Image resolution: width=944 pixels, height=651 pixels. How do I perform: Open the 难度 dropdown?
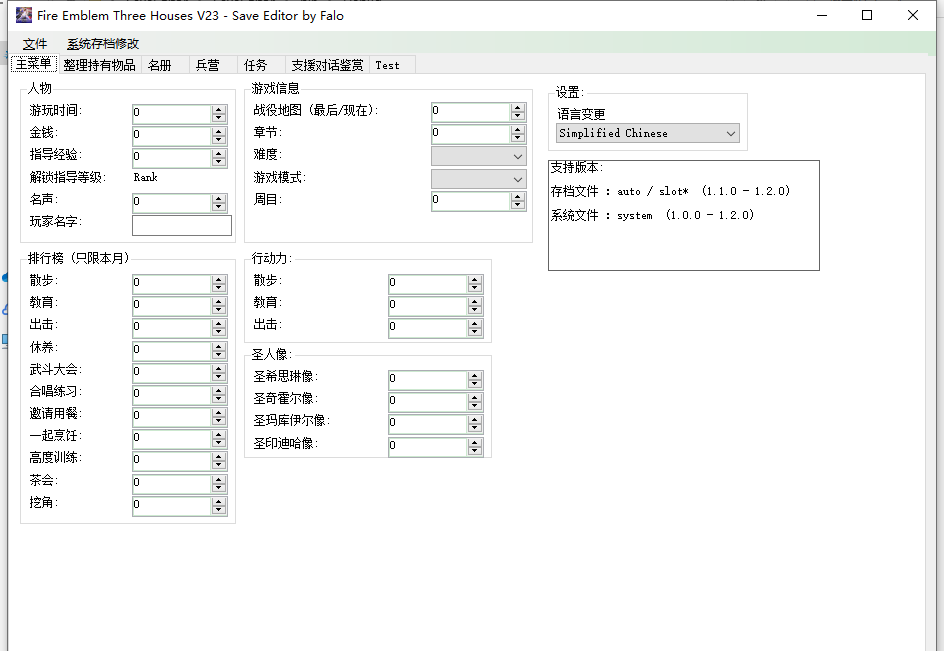coord(479,157)
